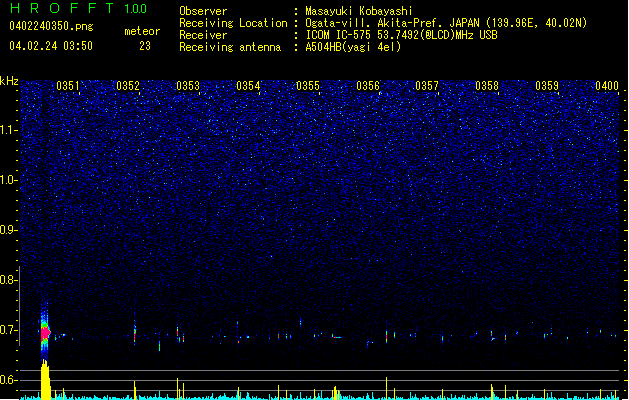Screen dimensions: 629x400
Task: Click the Receiving Location label
Action: tap(233, 23)
